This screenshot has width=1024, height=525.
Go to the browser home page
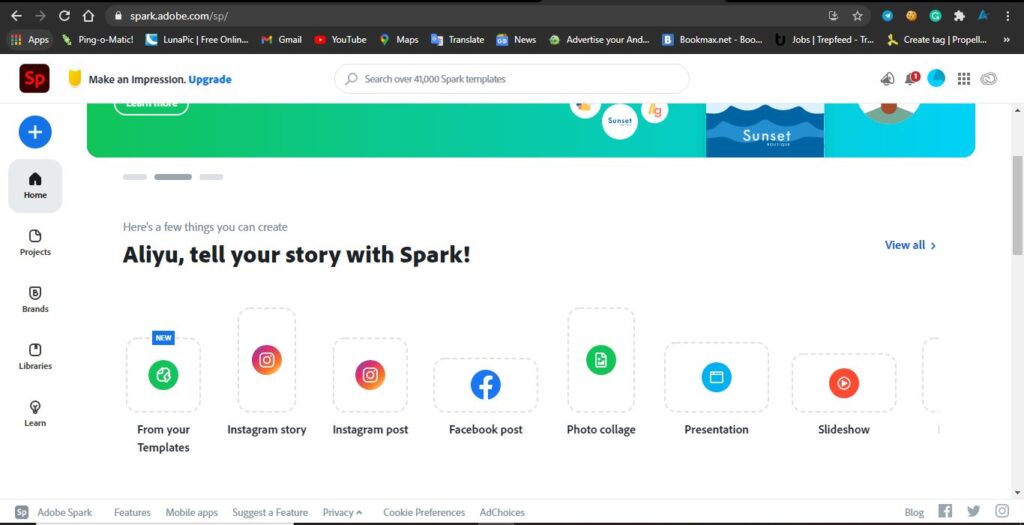tap(88, 16)
